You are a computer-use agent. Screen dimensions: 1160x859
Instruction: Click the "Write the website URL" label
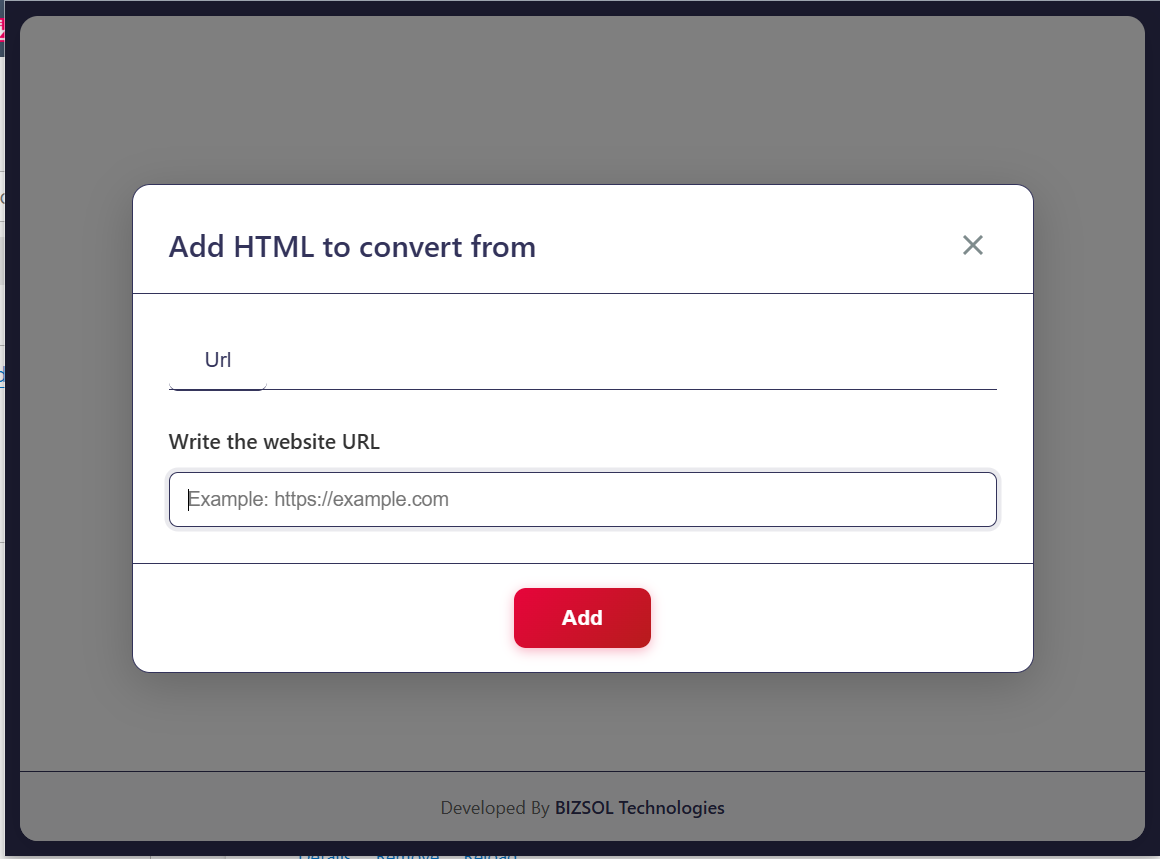(274, 442)
